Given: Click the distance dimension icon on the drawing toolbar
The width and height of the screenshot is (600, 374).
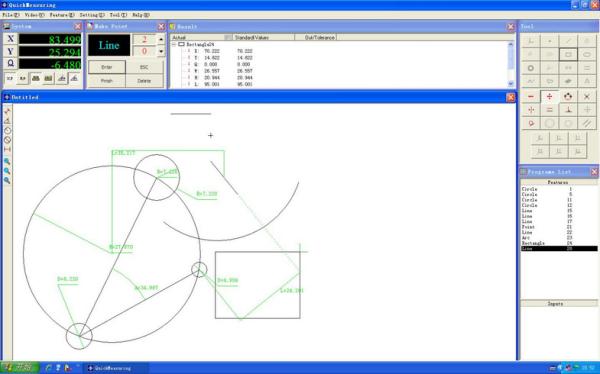Looking at the screenshot, I should pos(7,149).
